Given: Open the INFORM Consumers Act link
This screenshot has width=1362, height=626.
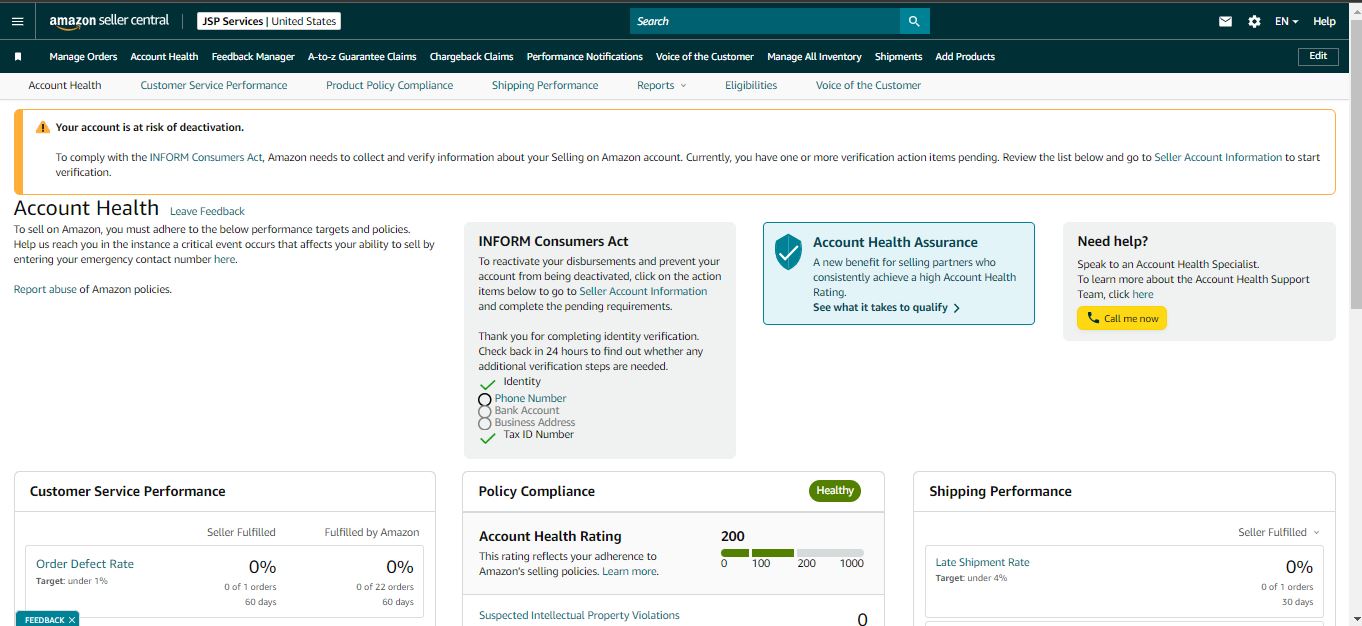Looking at the screenshot, I should point(206,157).
